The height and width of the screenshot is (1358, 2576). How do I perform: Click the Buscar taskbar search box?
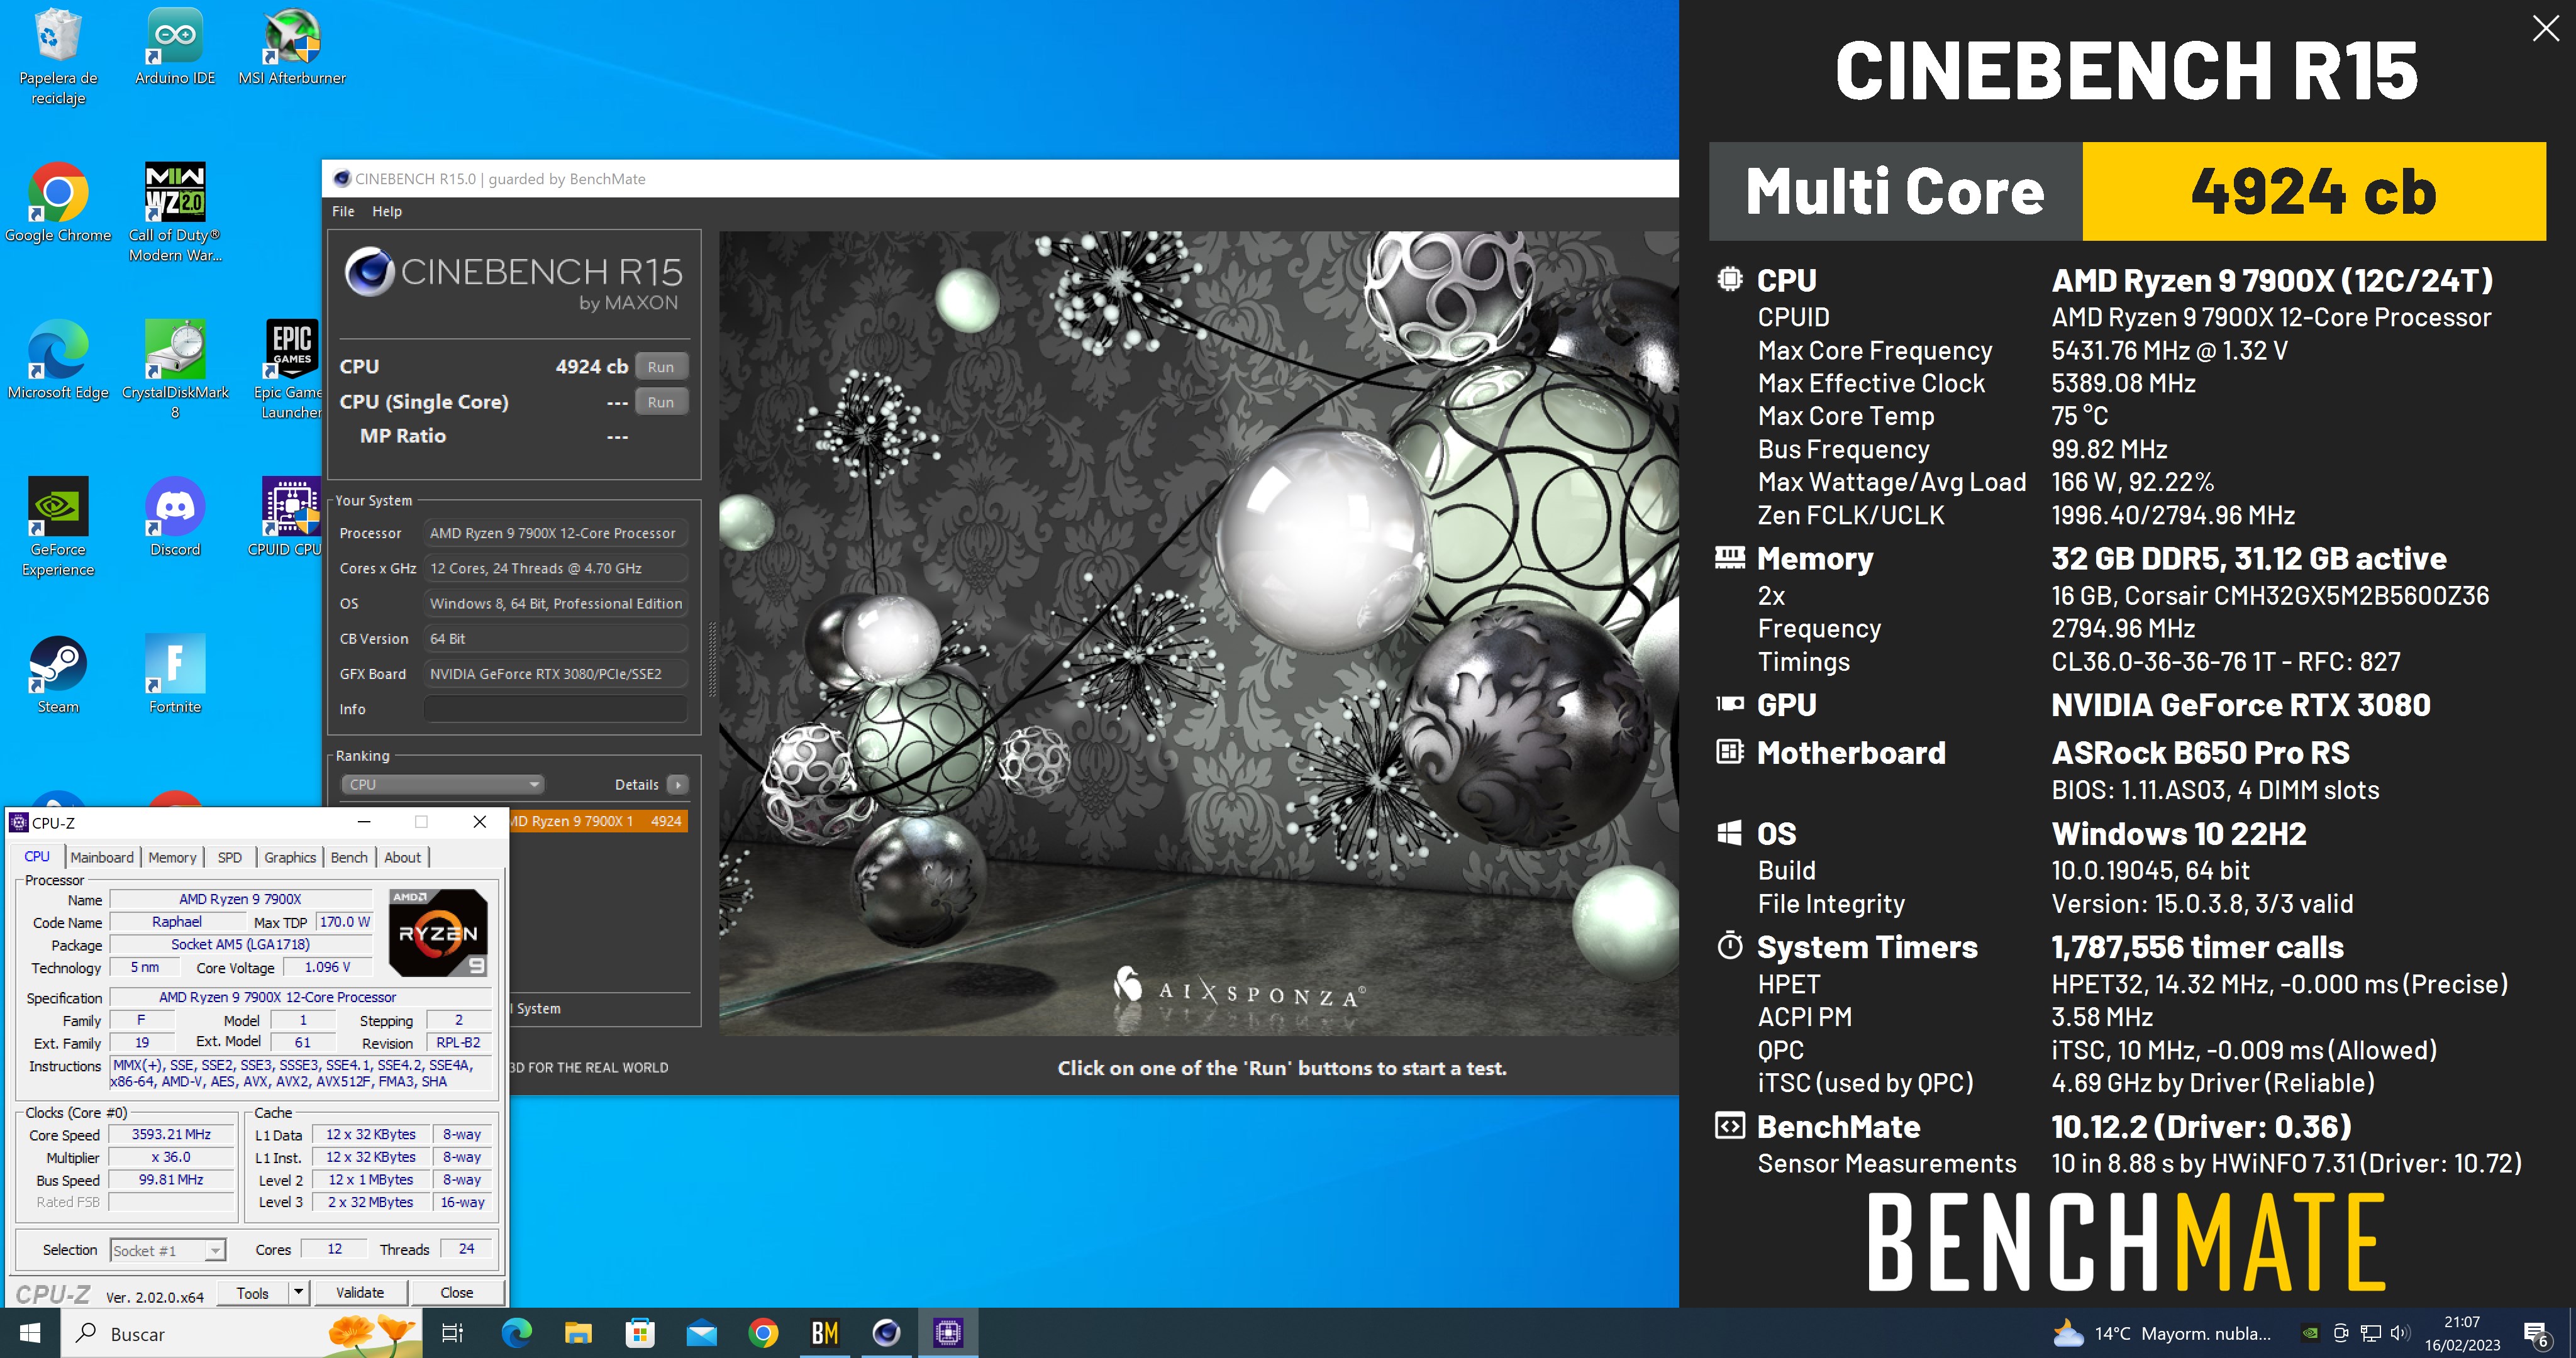242,1333
